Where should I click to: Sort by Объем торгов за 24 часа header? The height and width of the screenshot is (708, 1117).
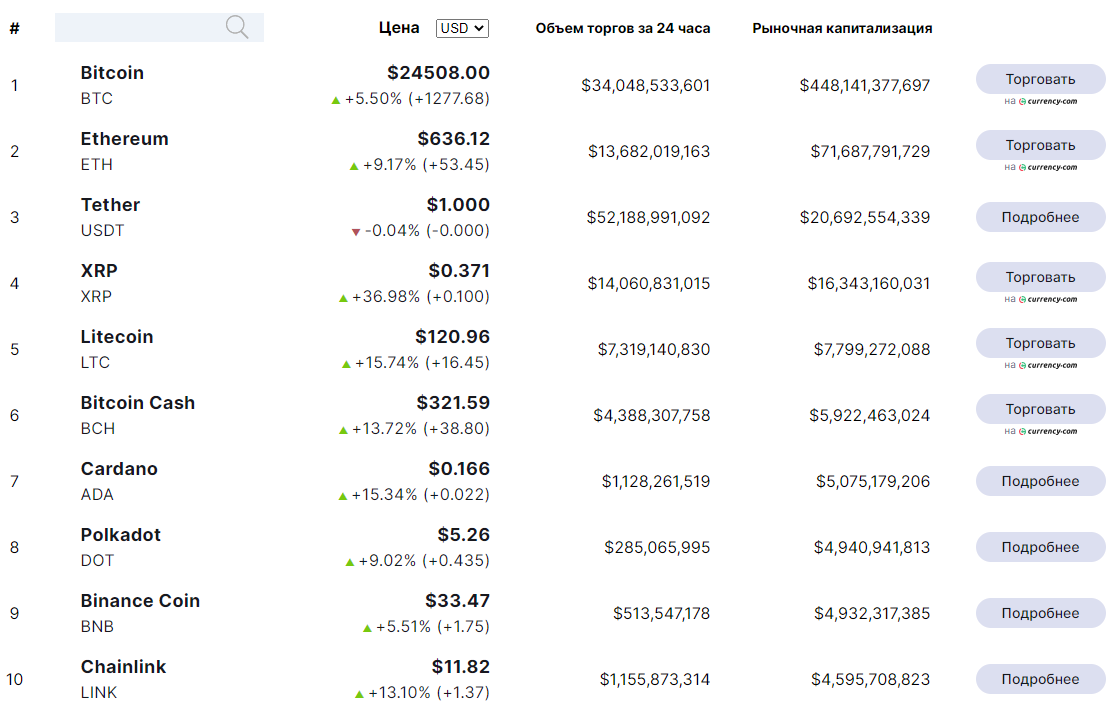[x=623, y=28]
